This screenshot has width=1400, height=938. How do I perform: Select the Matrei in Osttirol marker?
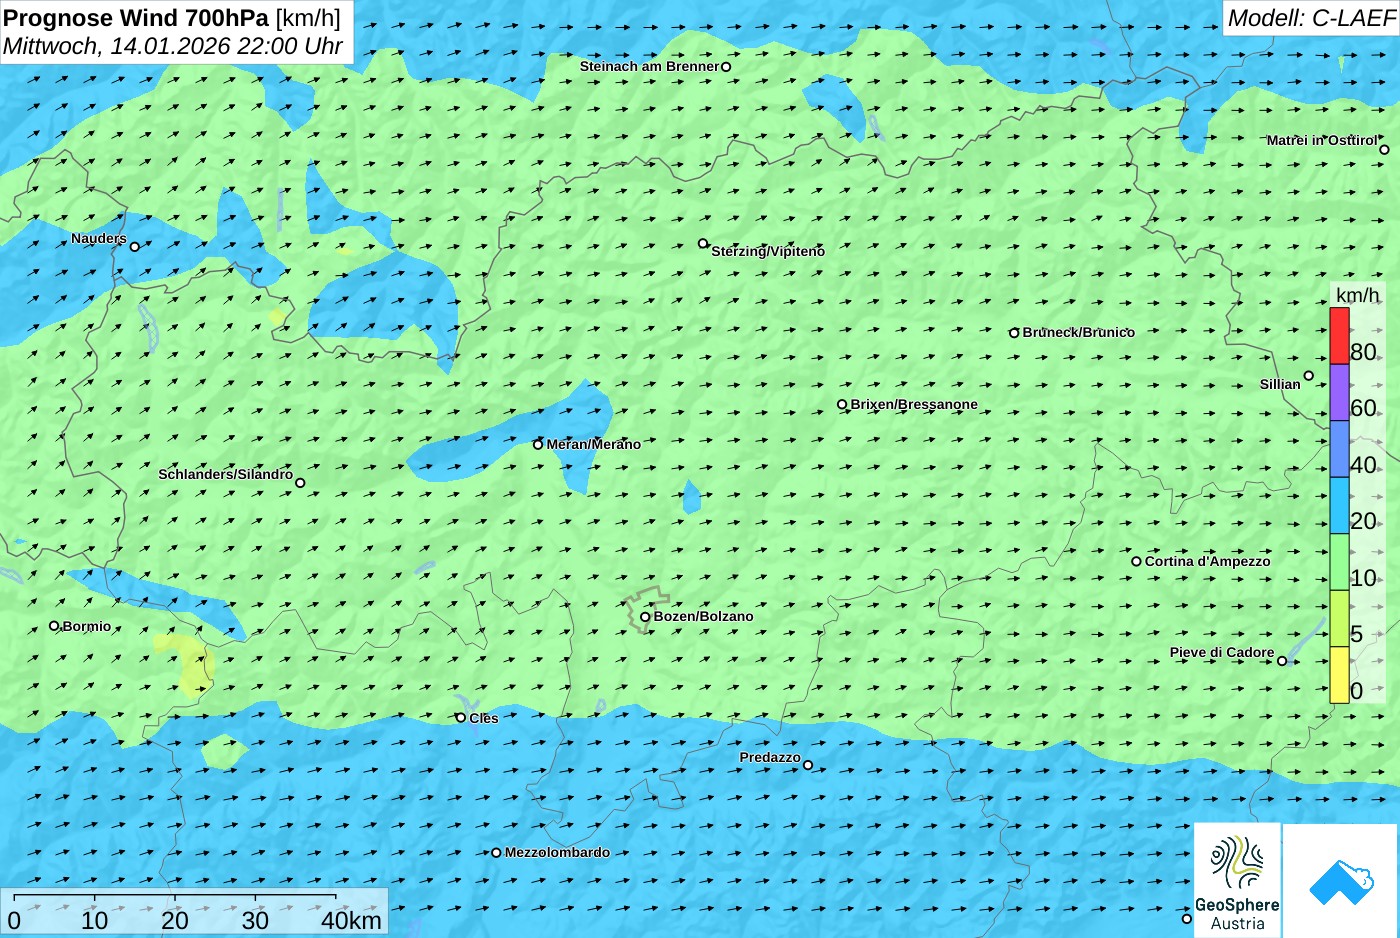[x=1384, y=150]
